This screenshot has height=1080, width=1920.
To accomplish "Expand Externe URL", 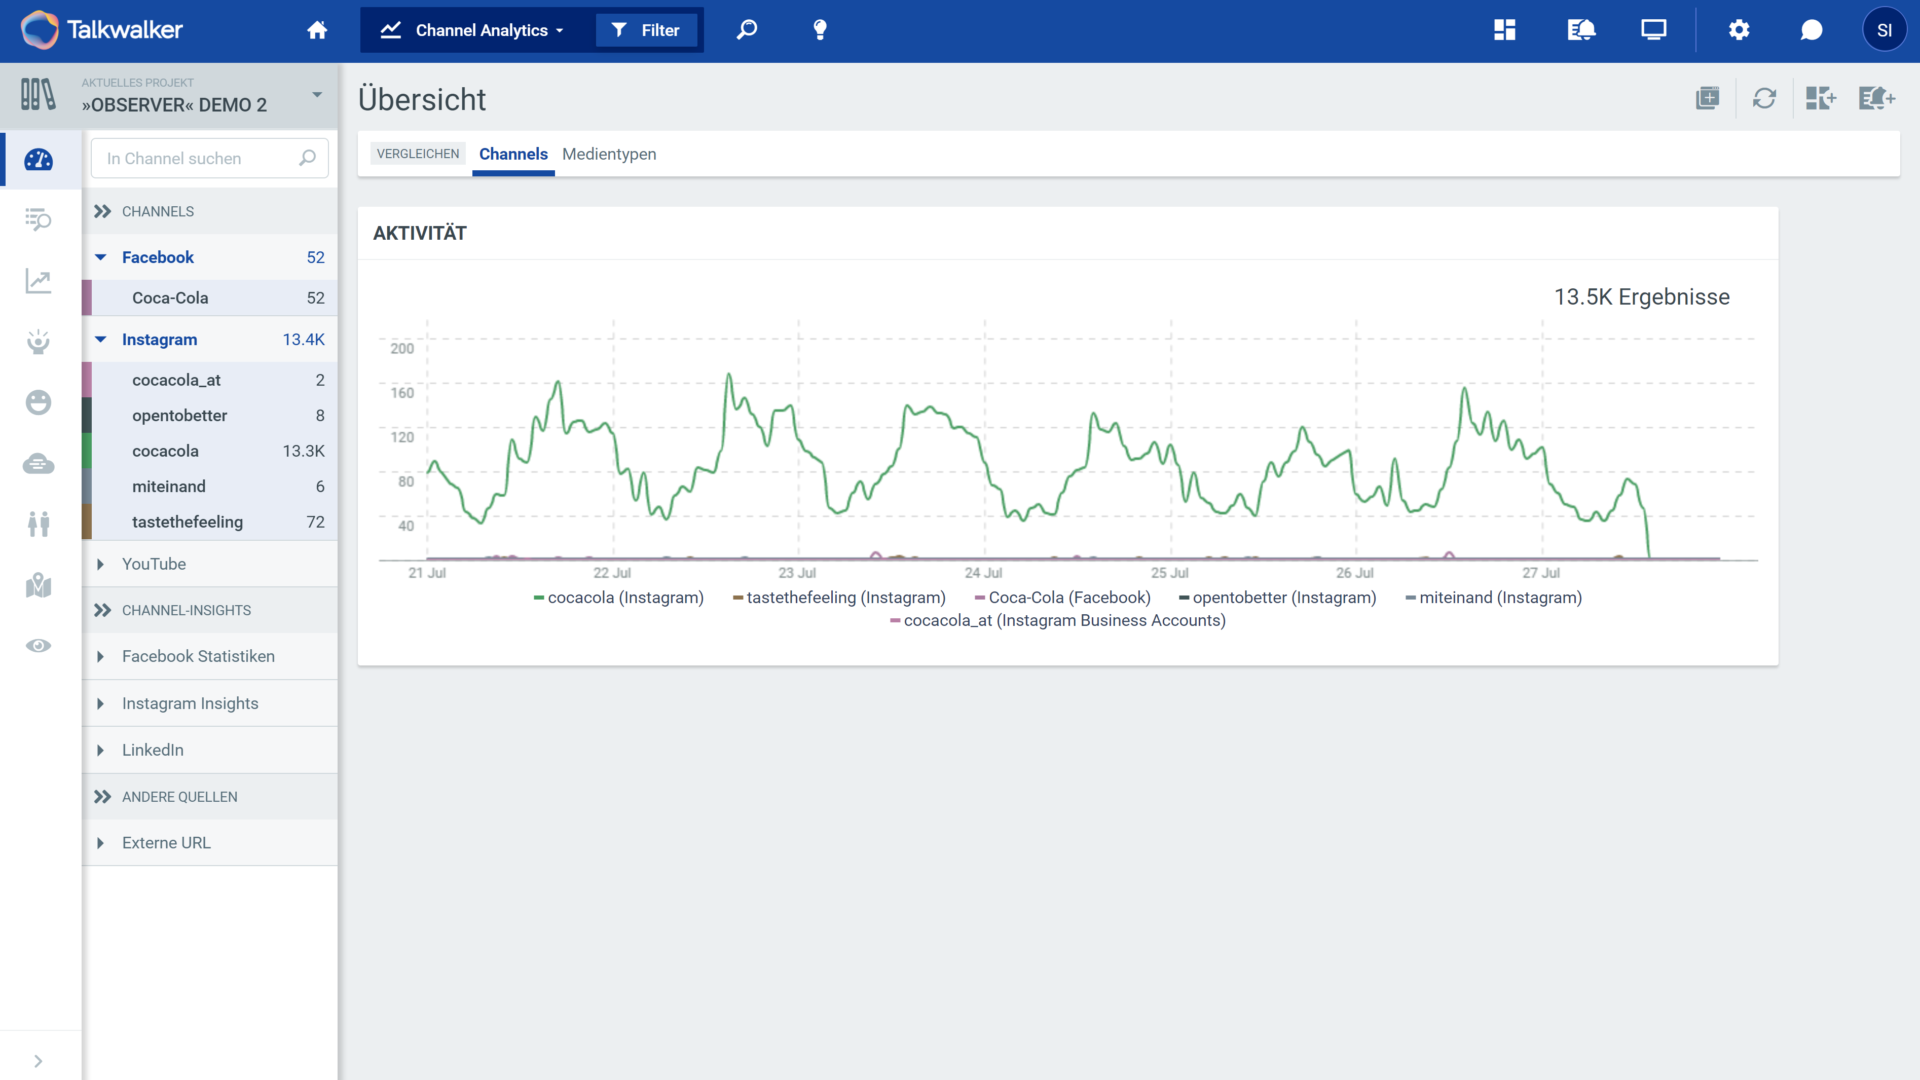I will 101,843.
